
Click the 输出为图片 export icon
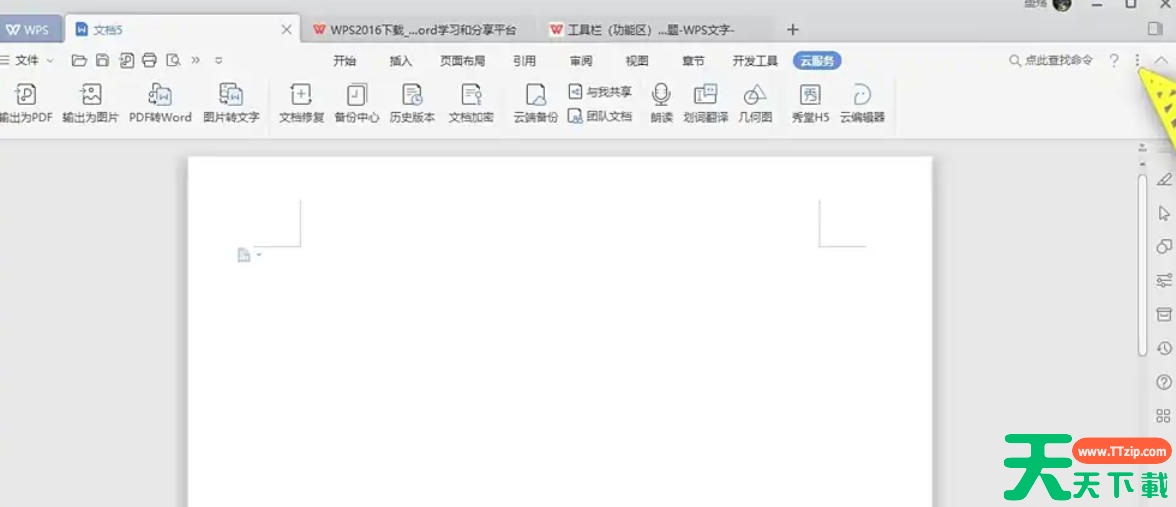pyautogui.click(x=91, y=94)
